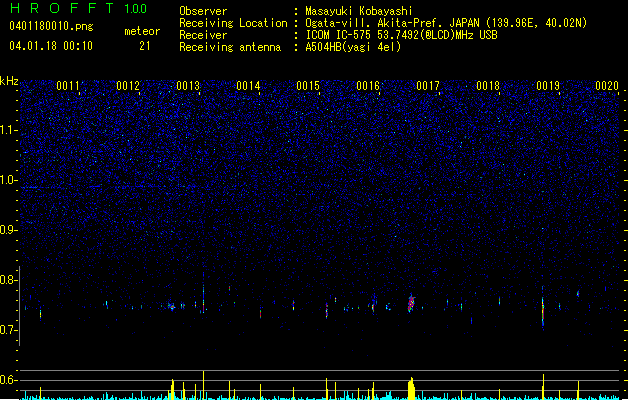Click time marker 0012
This screenshot has width=629, height=400.
pyautogui.click(x=128, y=86)
